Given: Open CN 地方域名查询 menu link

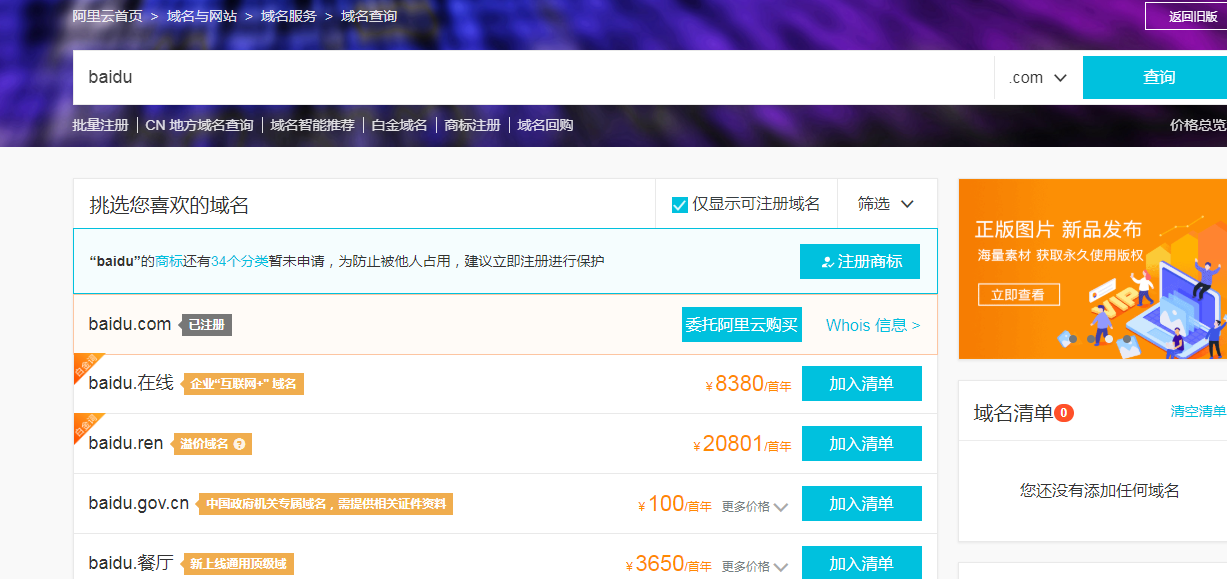Looking at the screenshot, I should (200, 125).
